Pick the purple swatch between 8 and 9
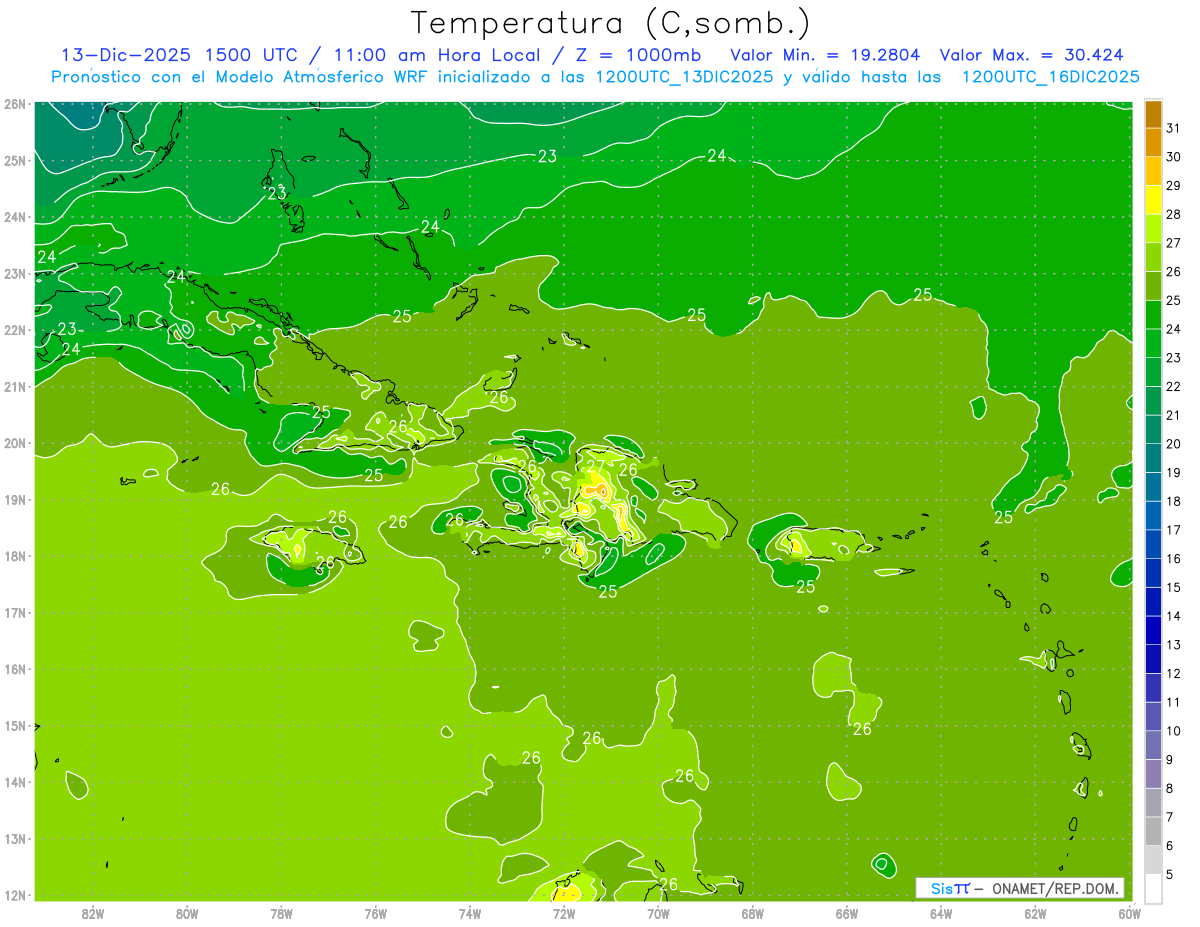The width and height of the screenshot is (1200, 927). tap(1153, 774)
